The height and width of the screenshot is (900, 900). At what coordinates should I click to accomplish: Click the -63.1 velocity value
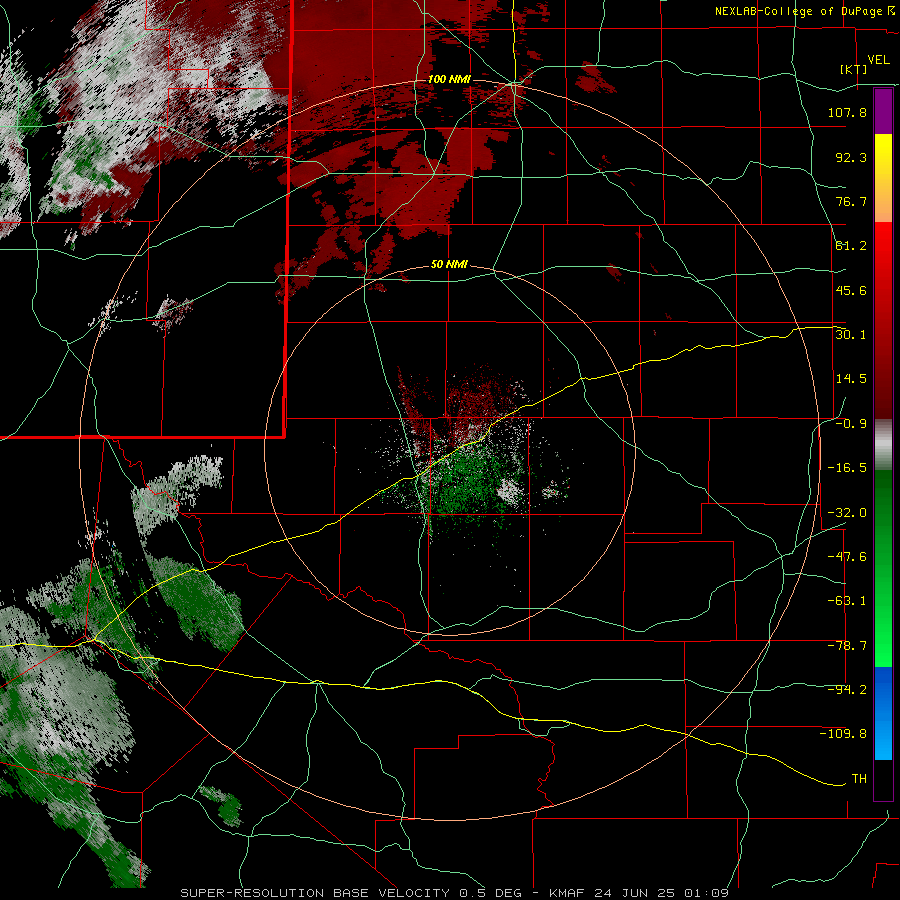[847, 601]
